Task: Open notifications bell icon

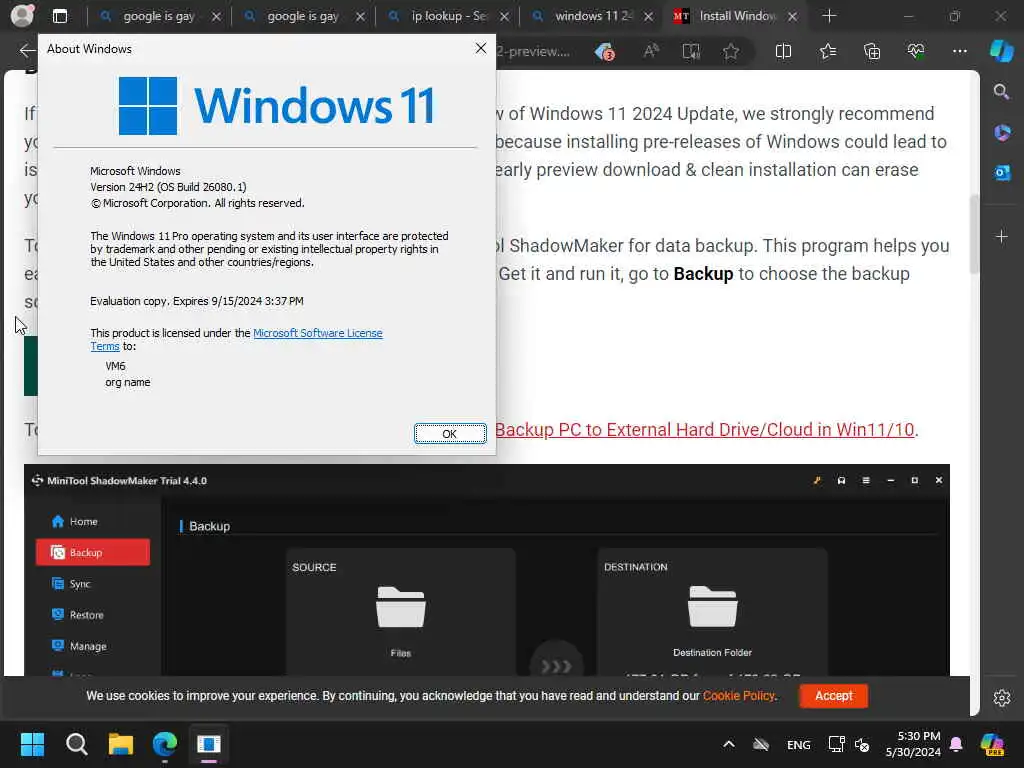Action: (x=956, y=744)
